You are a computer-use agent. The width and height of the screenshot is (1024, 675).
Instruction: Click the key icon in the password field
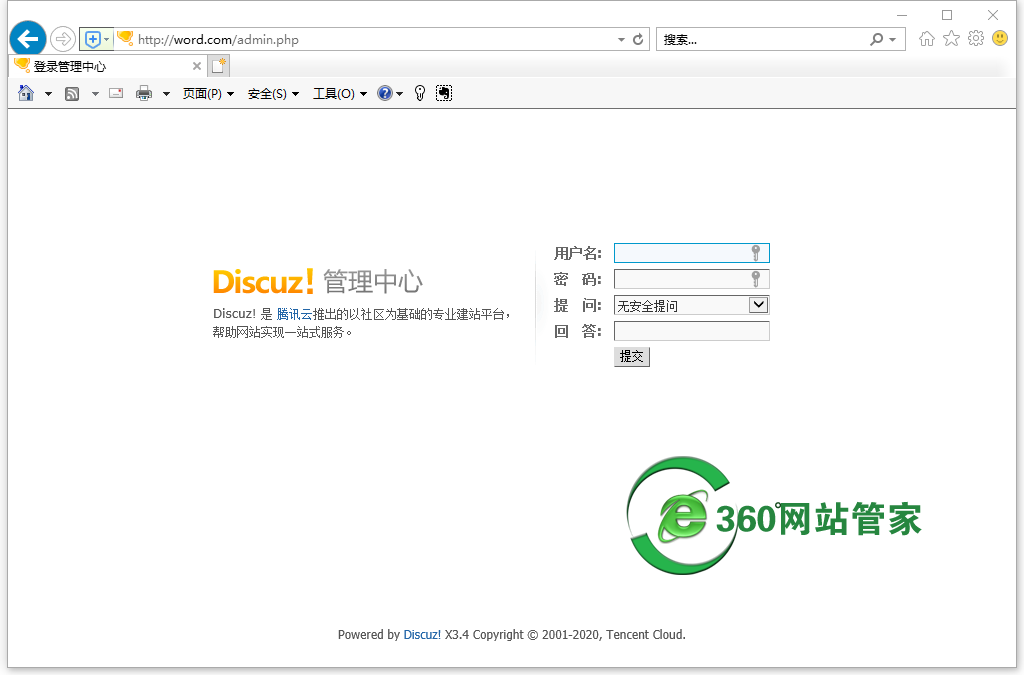[756, 279]
